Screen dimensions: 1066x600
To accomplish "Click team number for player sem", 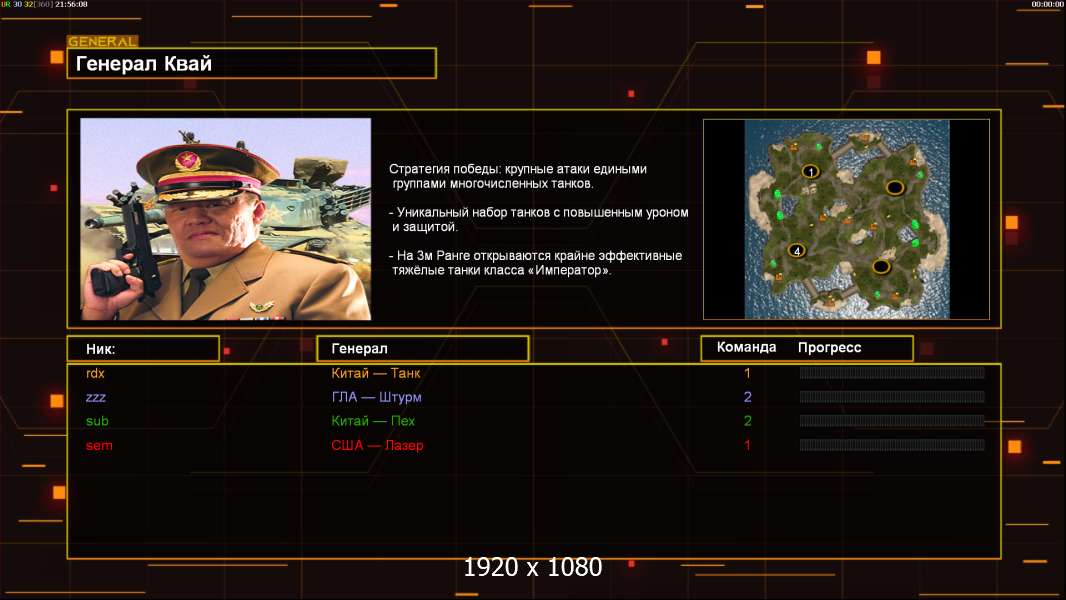I will coord(747,445).
